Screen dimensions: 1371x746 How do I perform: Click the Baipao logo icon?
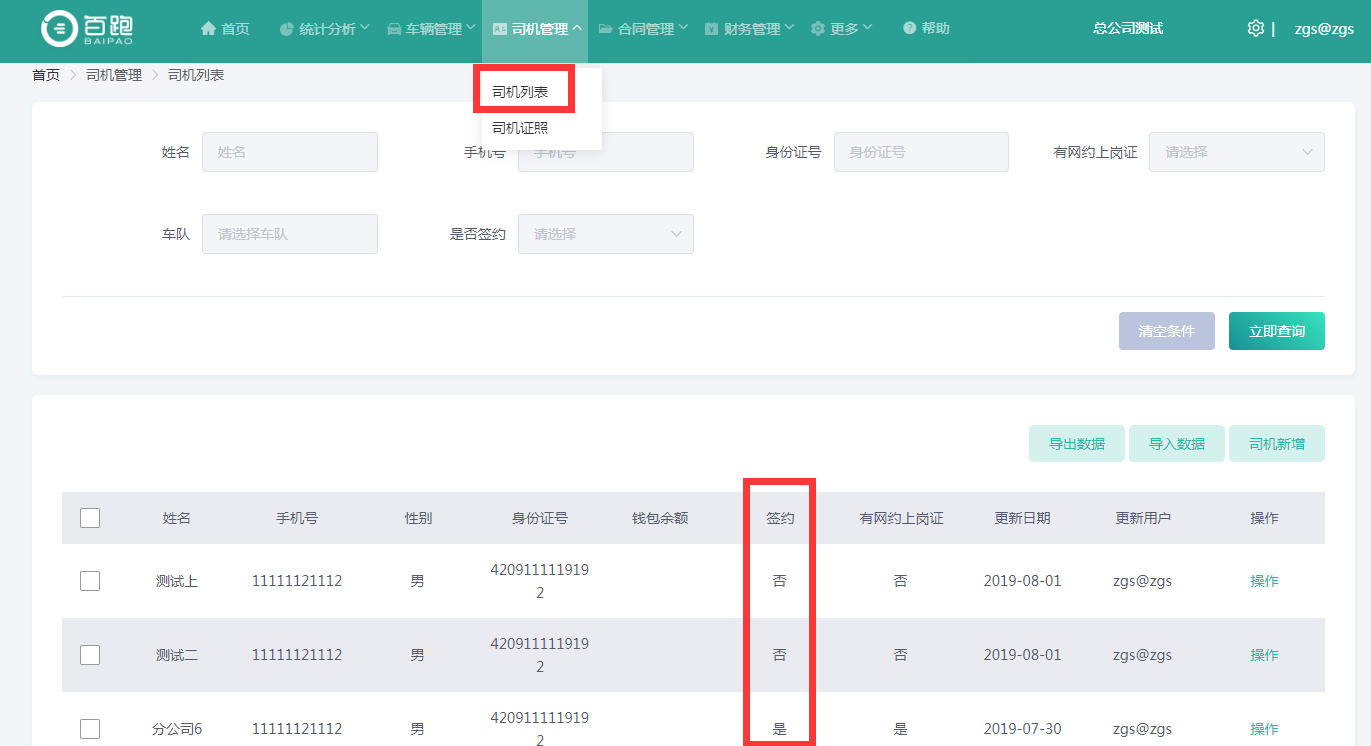[x=59, y=29]
